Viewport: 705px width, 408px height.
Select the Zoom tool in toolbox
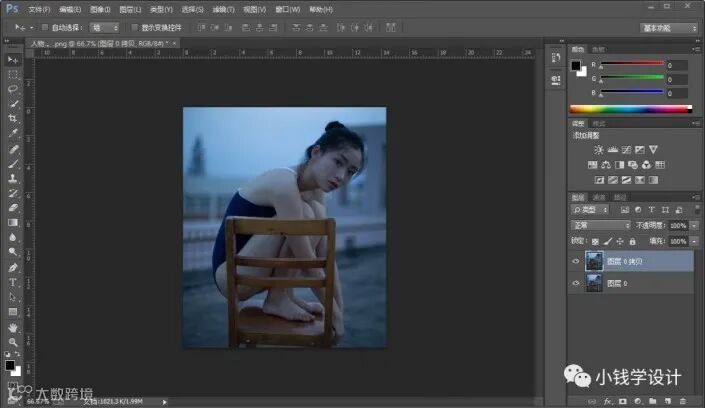(13, 342)
